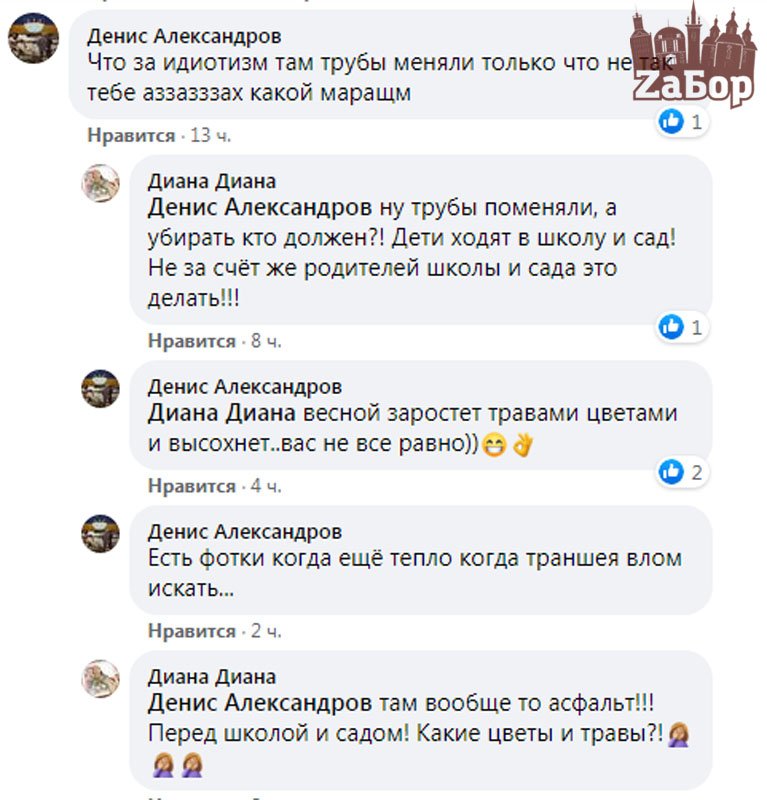This screenshot has width=767, height=800.
Task: Click mention Денис Александров in first reply text
Action: (x=260, y=208)
